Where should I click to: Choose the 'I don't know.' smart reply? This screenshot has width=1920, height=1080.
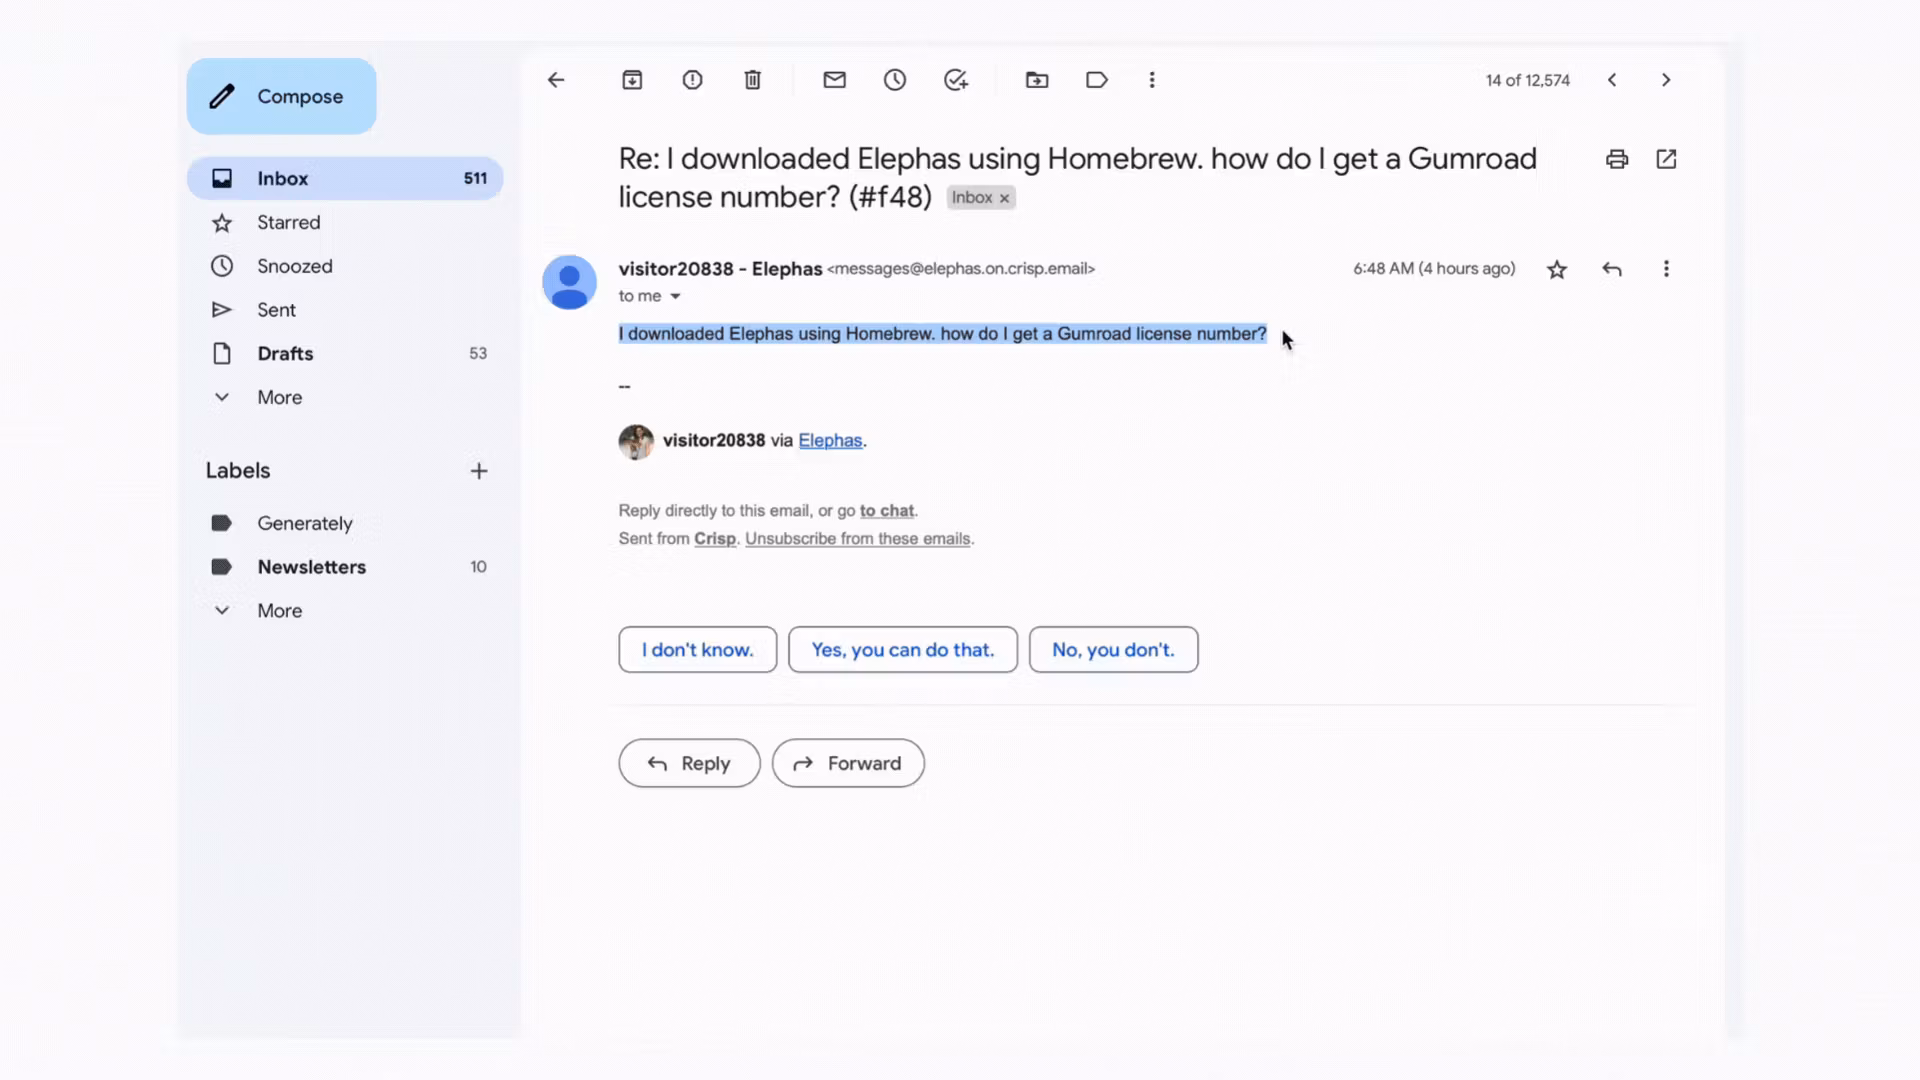point(698,650)
